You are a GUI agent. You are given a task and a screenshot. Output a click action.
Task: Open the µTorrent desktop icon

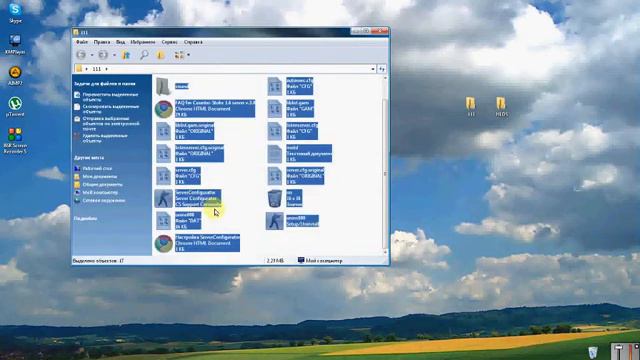coord(15,107)
